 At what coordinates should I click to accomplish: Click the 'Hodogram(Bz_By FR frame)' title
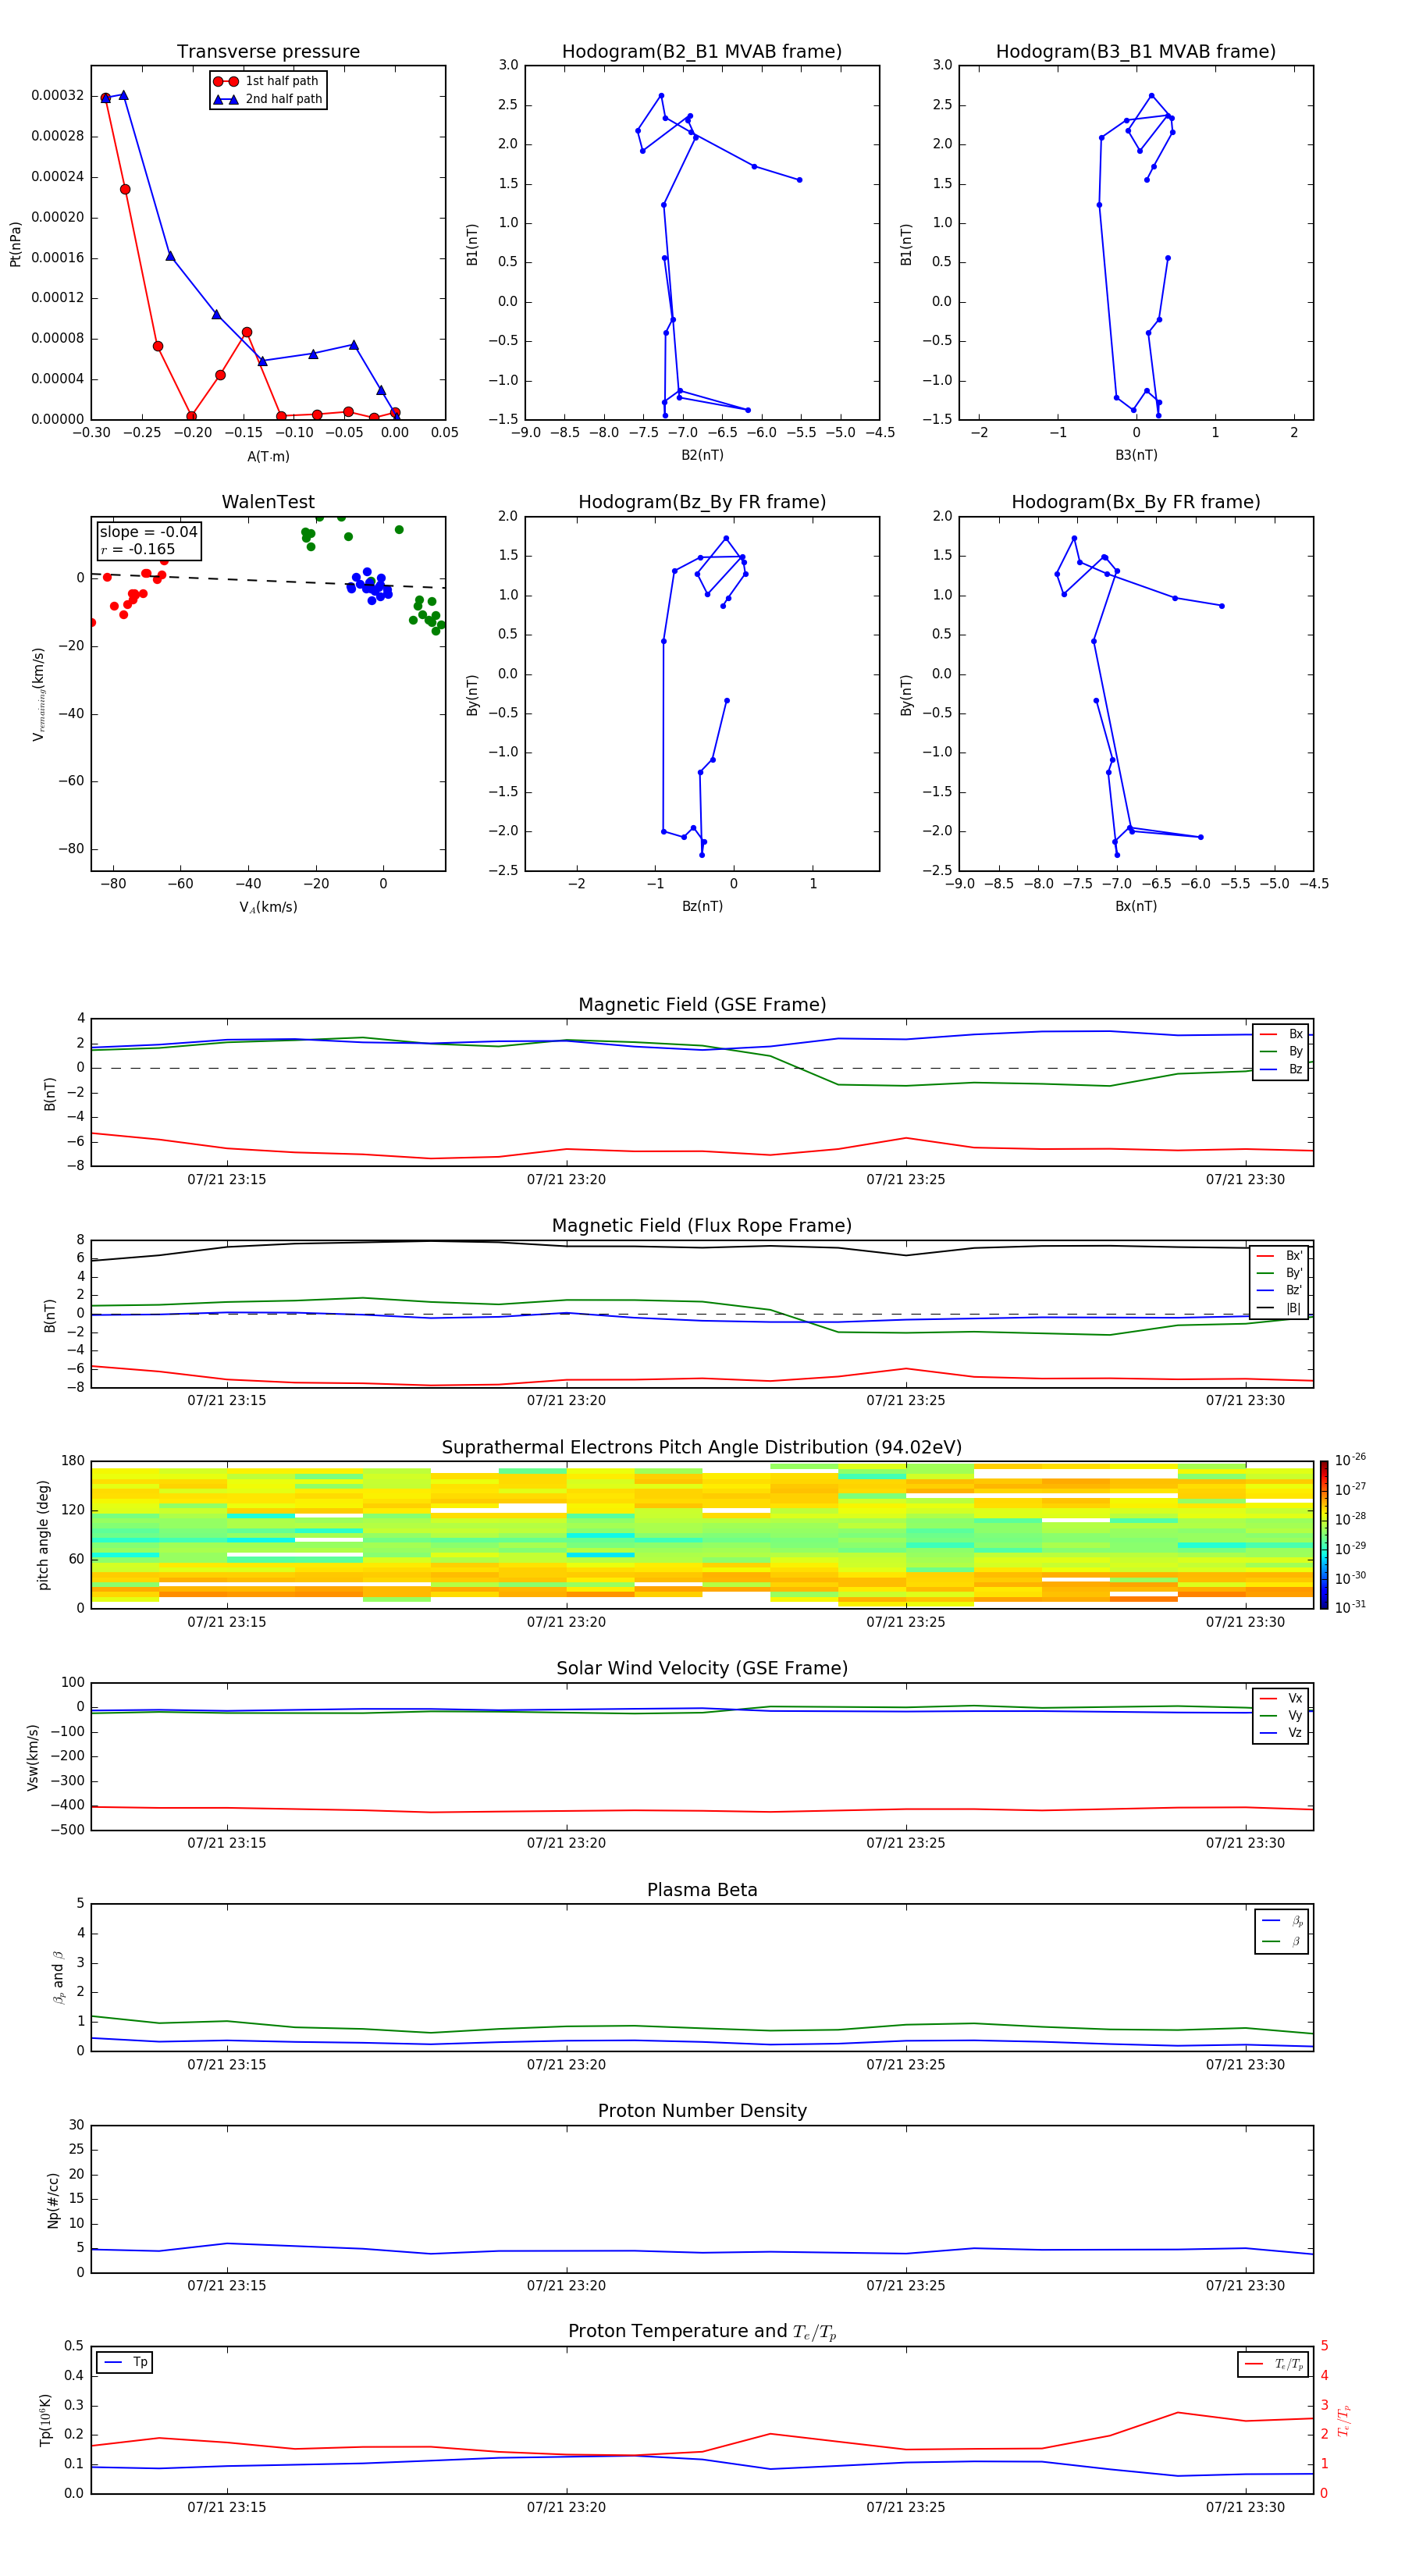pos(702,502)
